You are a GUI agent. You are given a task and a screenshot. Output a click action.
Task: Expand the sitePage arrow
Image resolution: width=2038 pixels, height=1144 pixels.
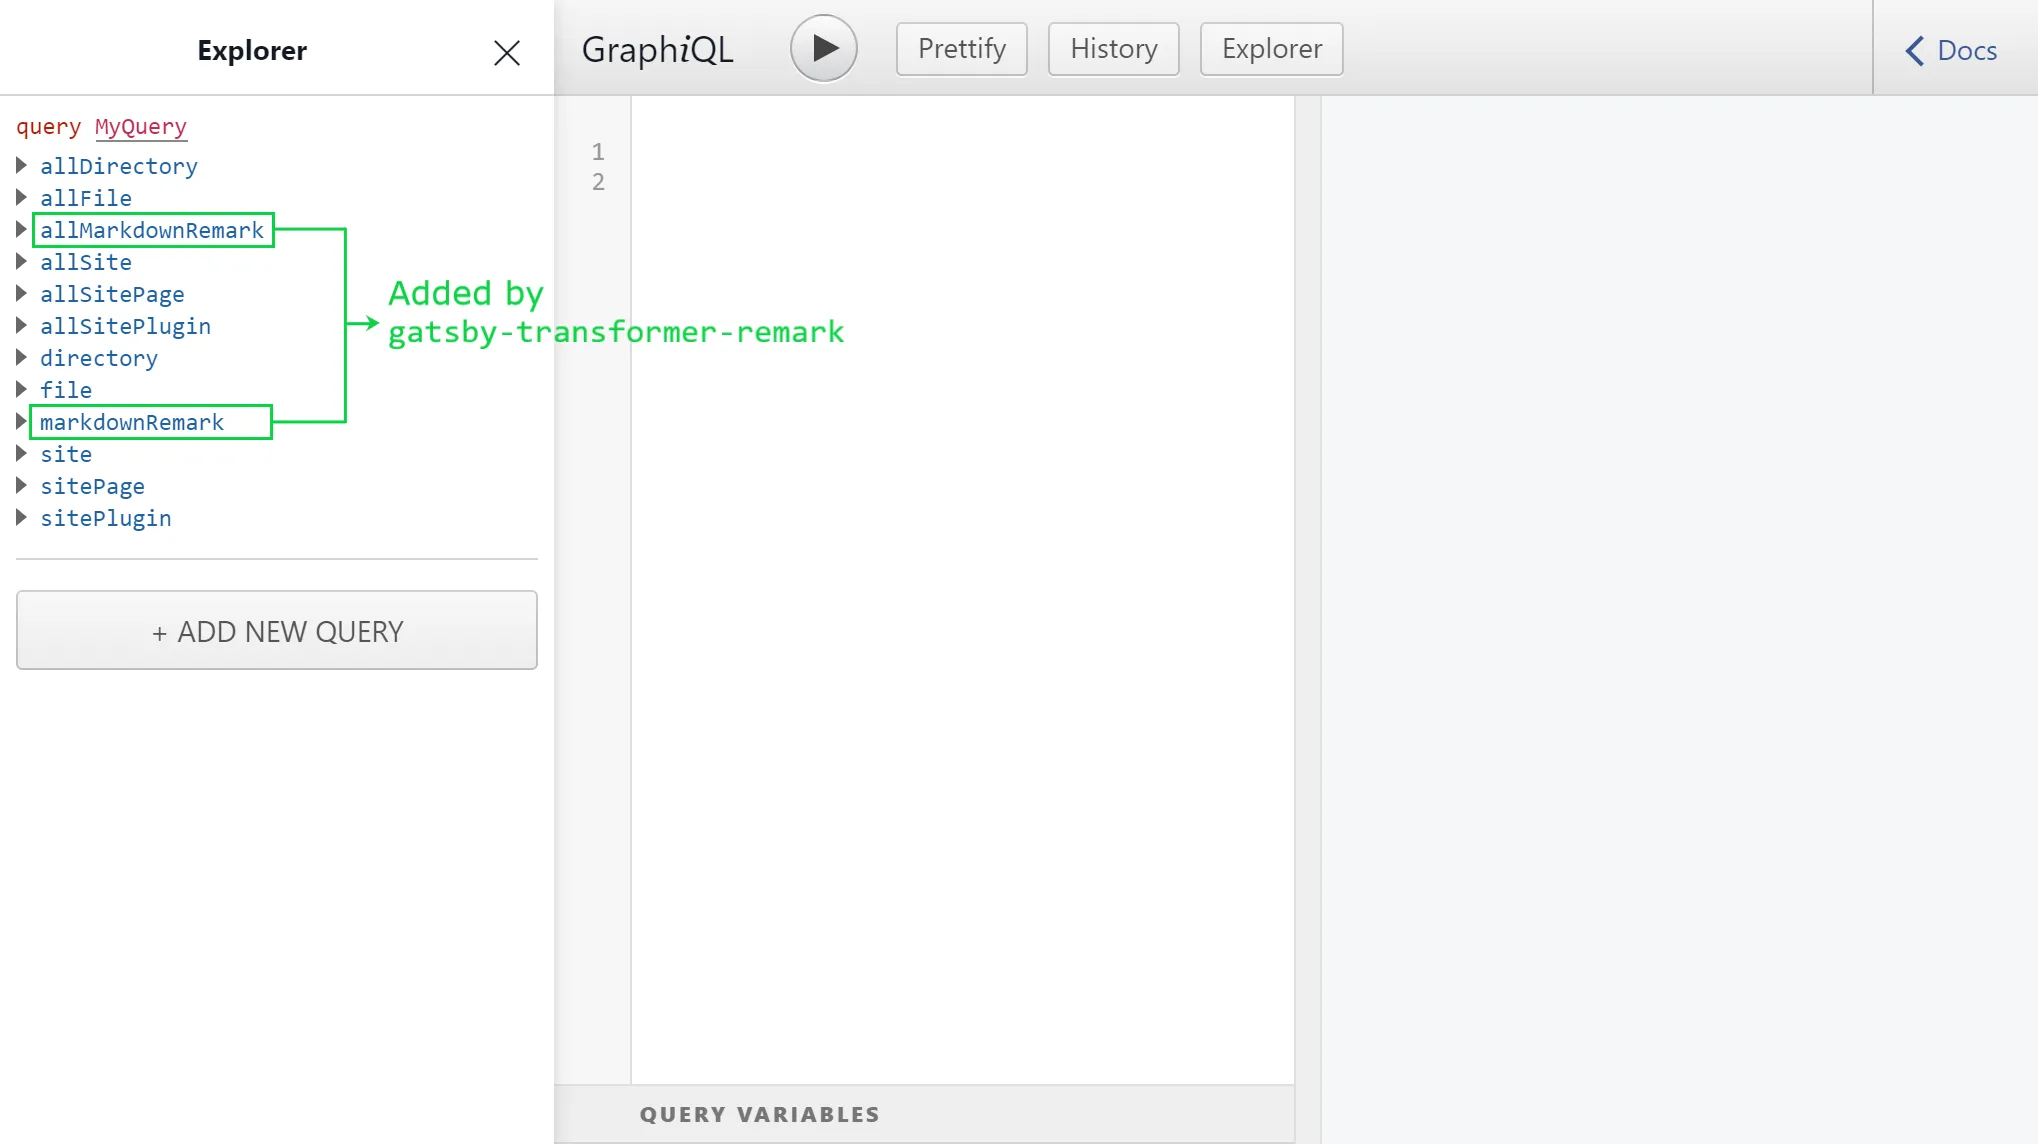tap(21, 485)
